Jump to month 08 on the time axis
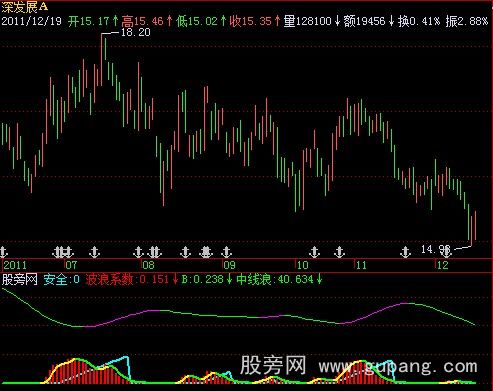The image size is (493, 391). pos(148,265)
